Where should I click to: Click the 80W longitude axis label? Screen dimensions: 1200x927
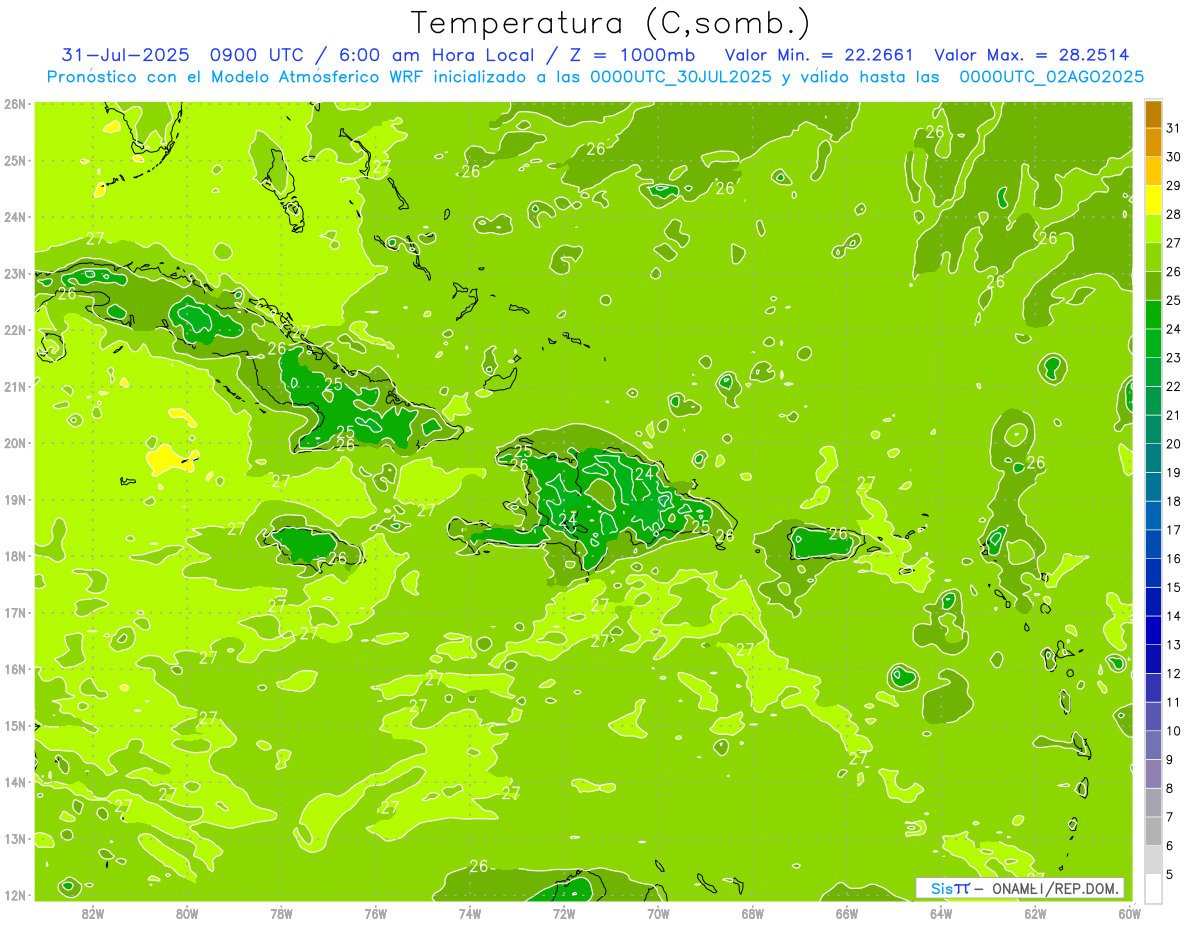click(x=187, y=912)
